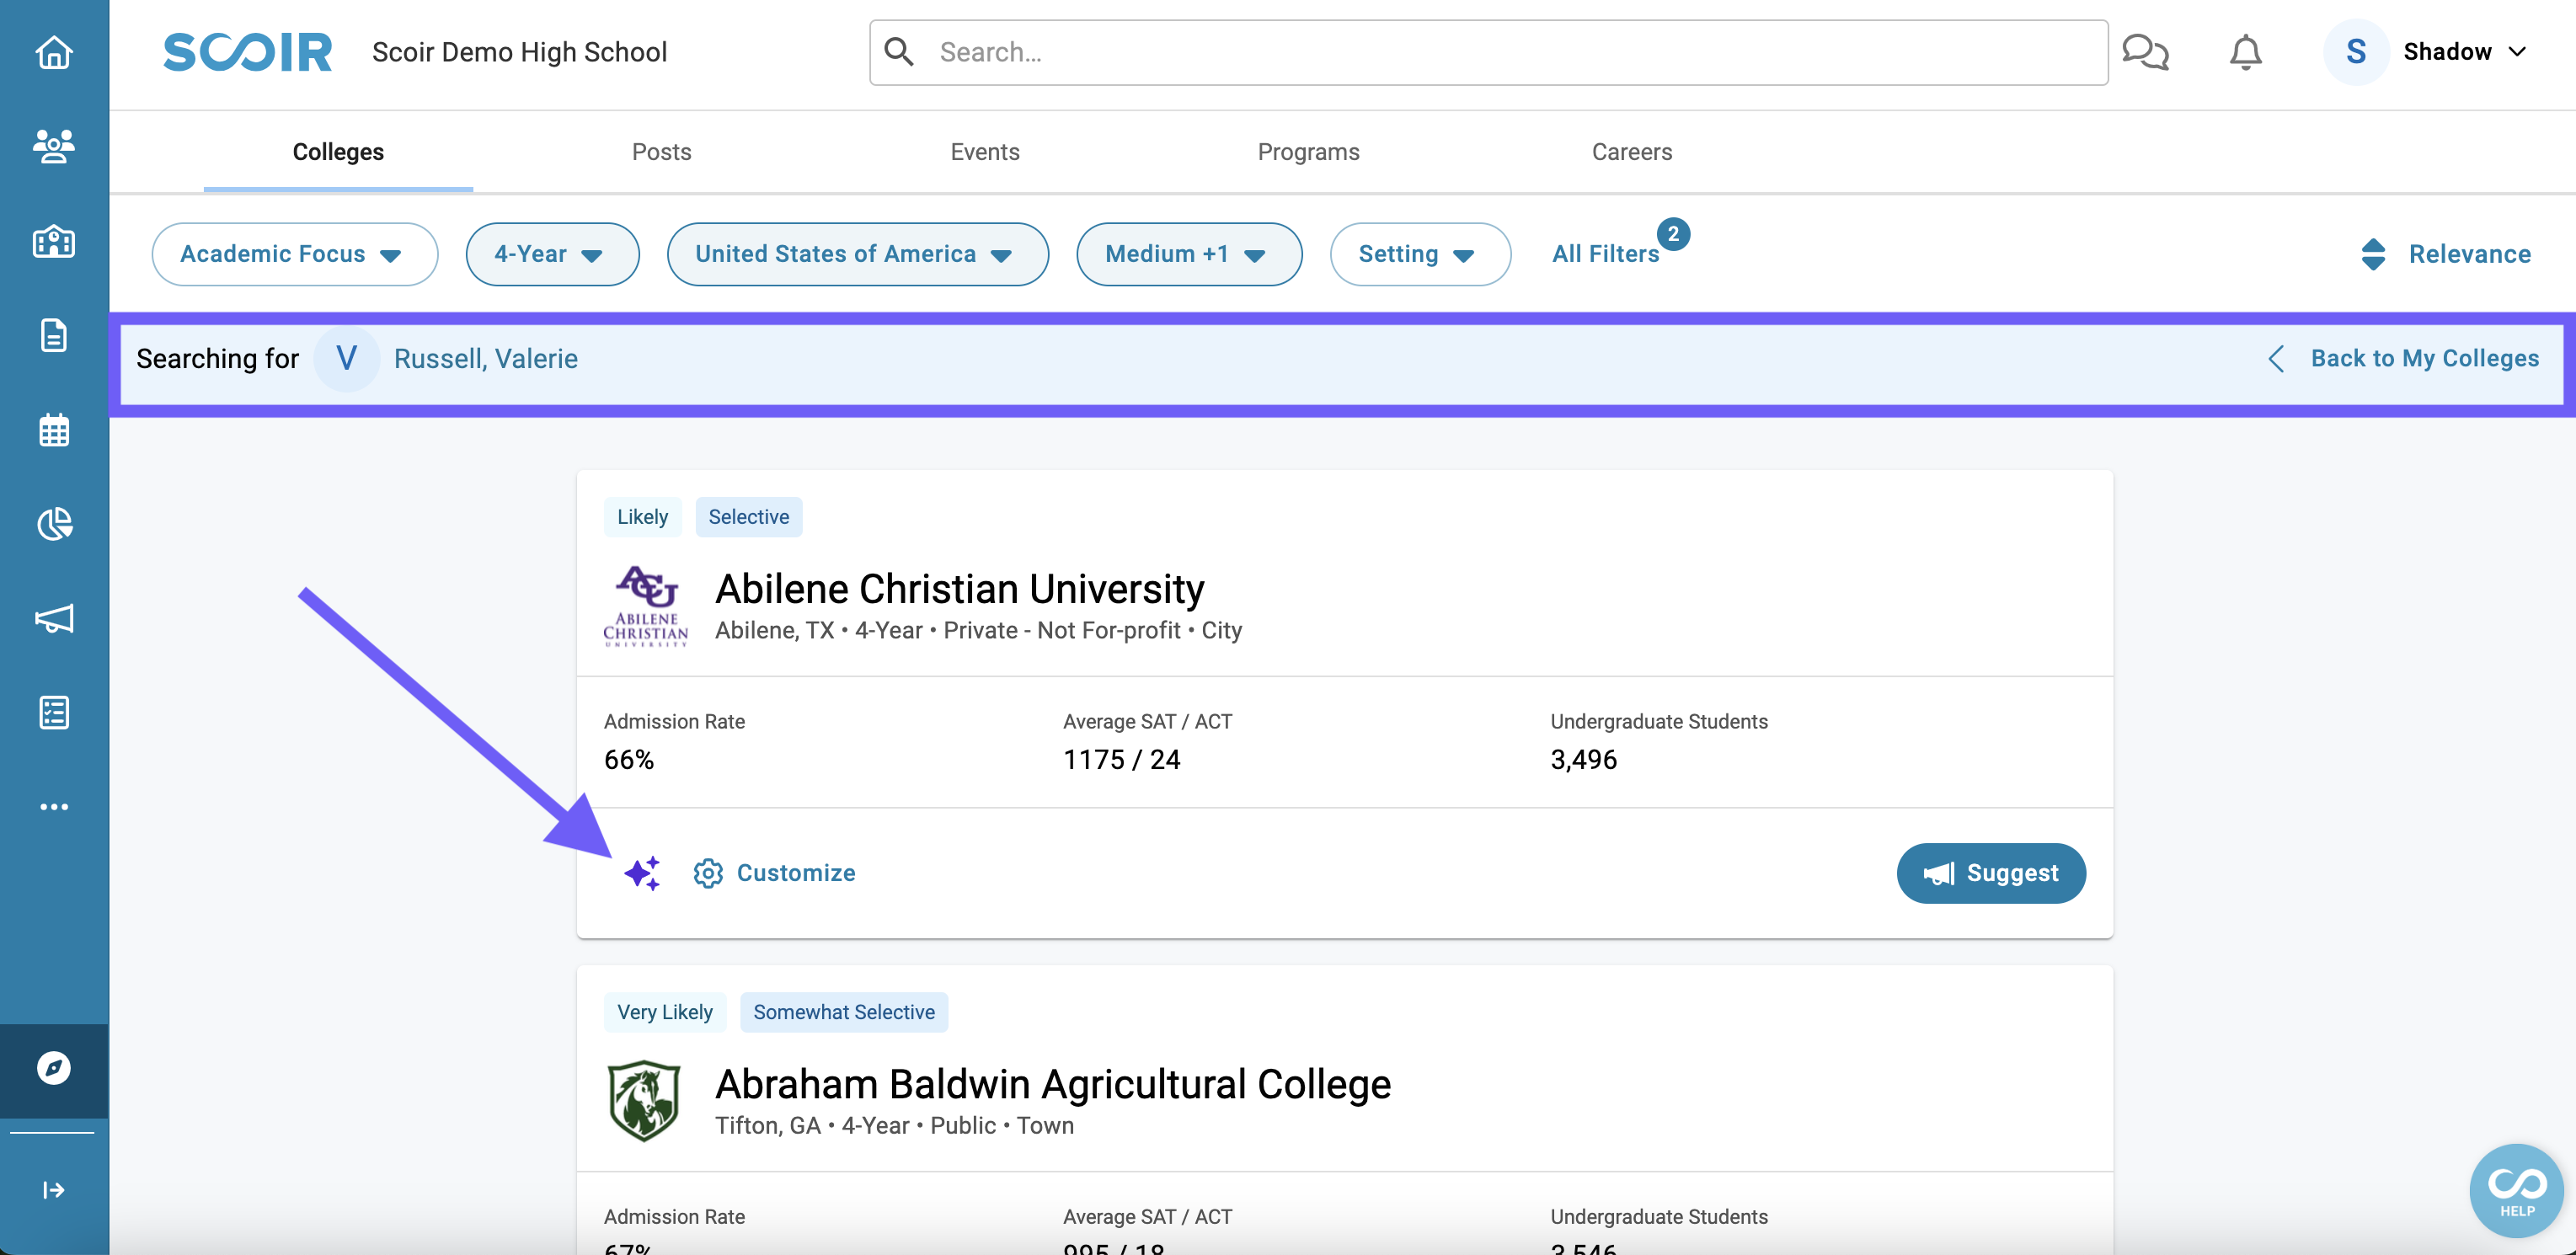Click the Somewhat Selective tag
This screenshot has height=1255, width=2576.
click(x=843, y=1012)
